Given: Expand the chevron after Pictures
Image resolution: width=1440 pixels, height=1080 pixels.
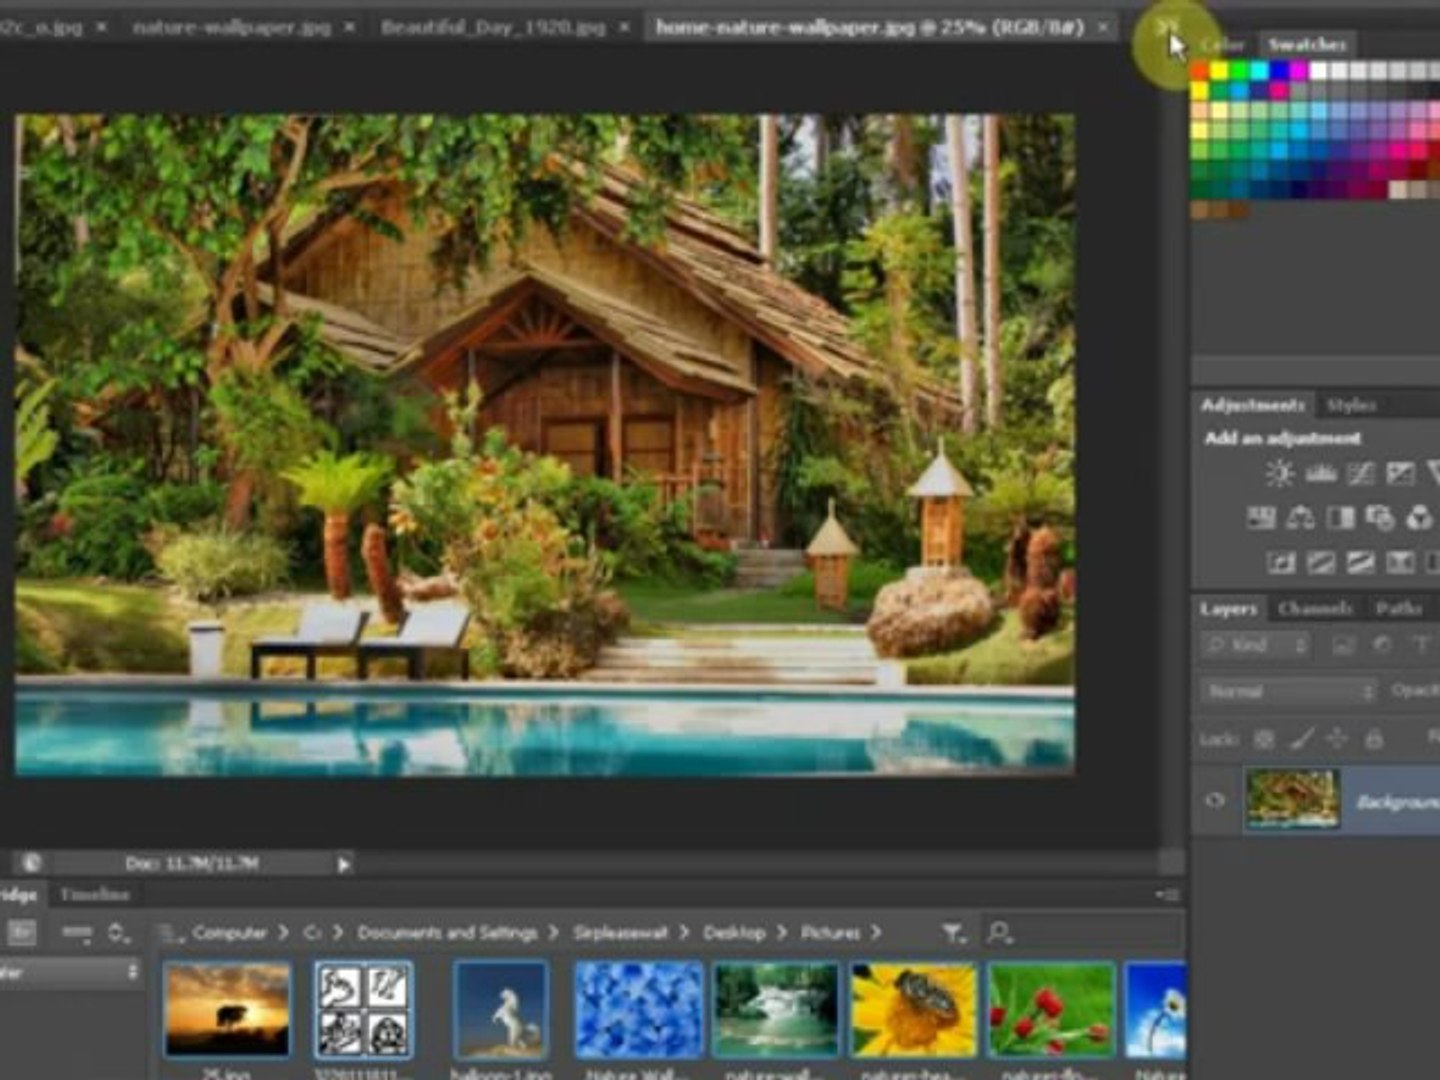Looking at the screenshot, I should point(876,933).
